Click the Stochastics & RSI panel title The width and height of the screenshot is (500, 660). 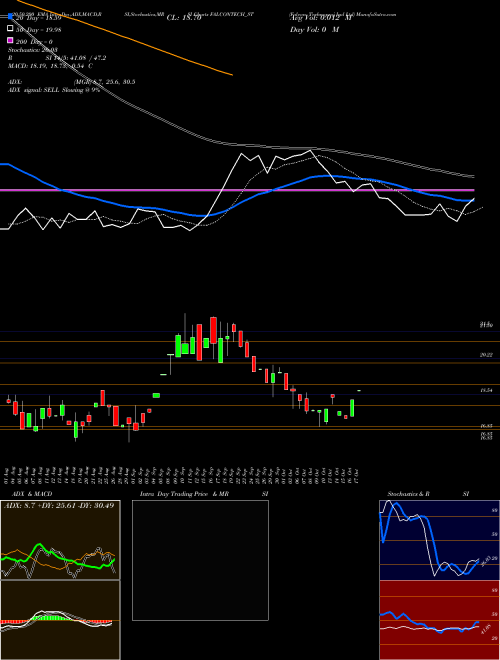click(428, 494)
